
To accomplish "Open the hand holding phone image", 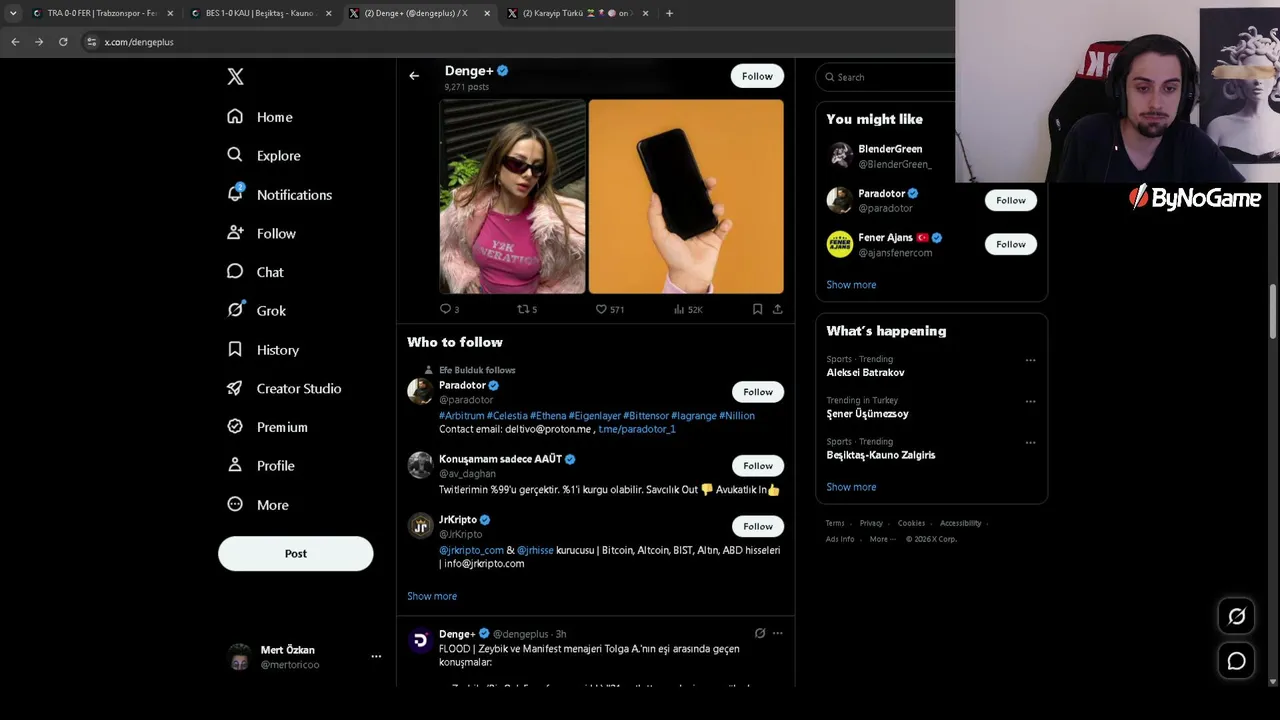I will point(686,196).
